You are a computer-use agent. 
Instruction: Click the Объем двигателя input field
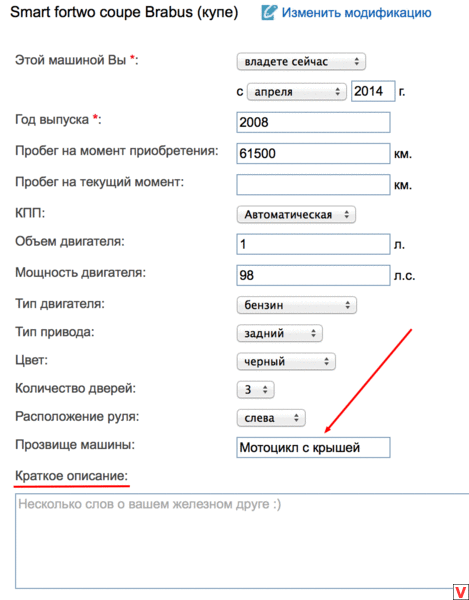coord(313,244)
